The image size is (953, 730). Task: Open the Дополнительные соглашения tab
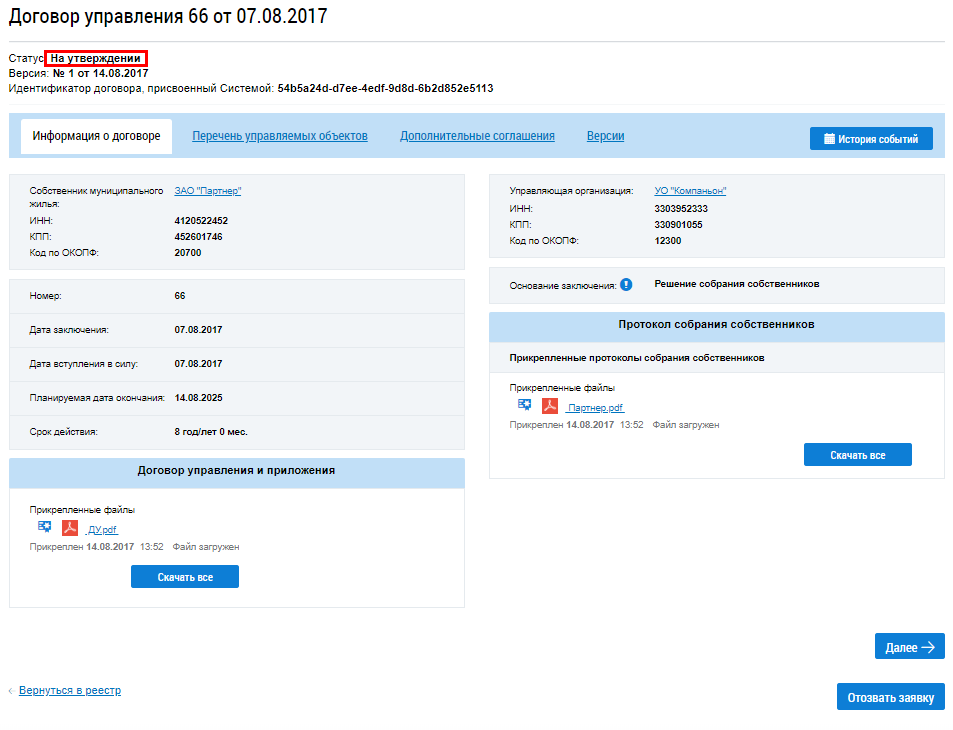[x=477, y=136]
